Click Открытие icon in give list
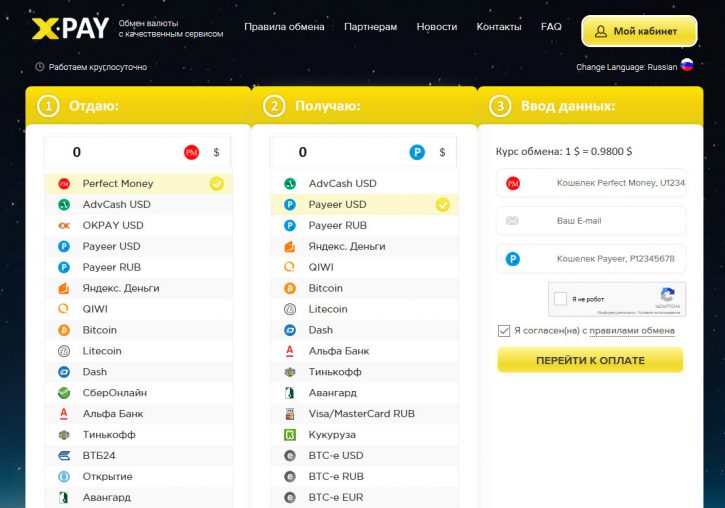This screenshot has width=725, height=508. pos(64,477)
